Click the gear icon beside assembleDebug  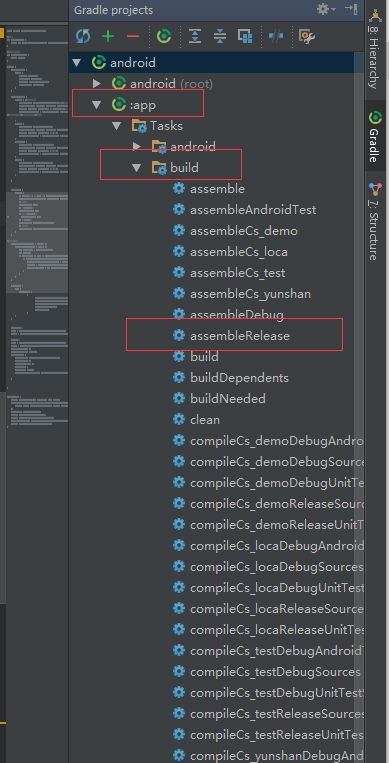pyautogui.click(x=179, y=314)
